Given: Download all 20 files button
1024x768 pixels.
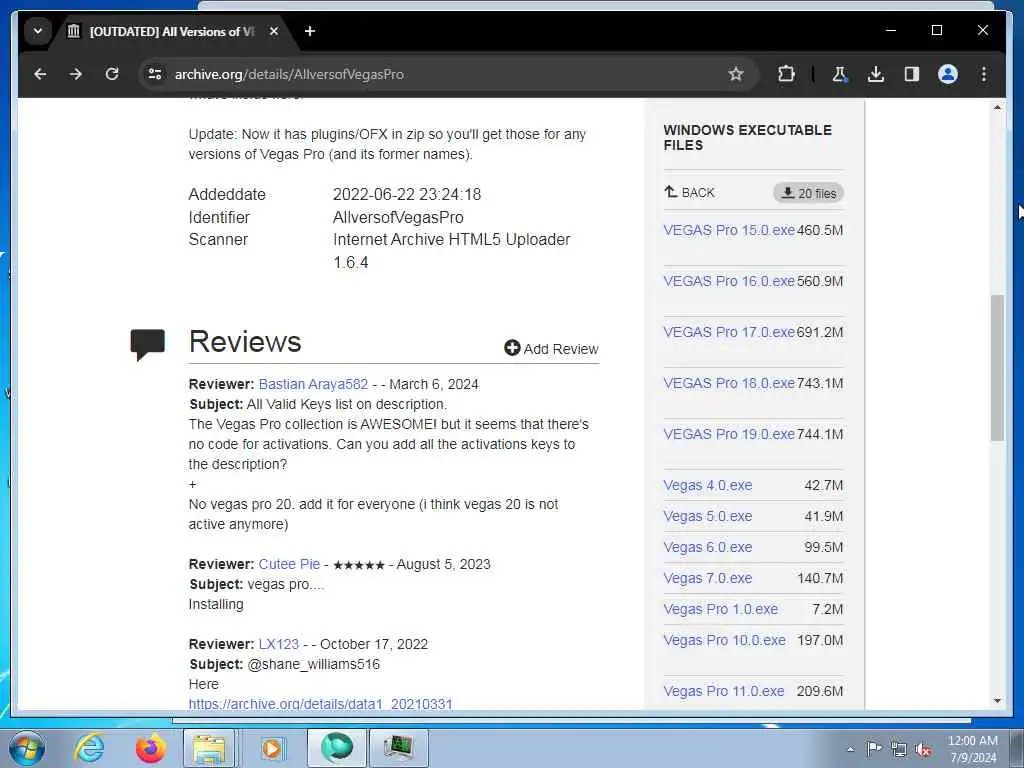Looking at the screenshot, I should [x=808, y=193].
